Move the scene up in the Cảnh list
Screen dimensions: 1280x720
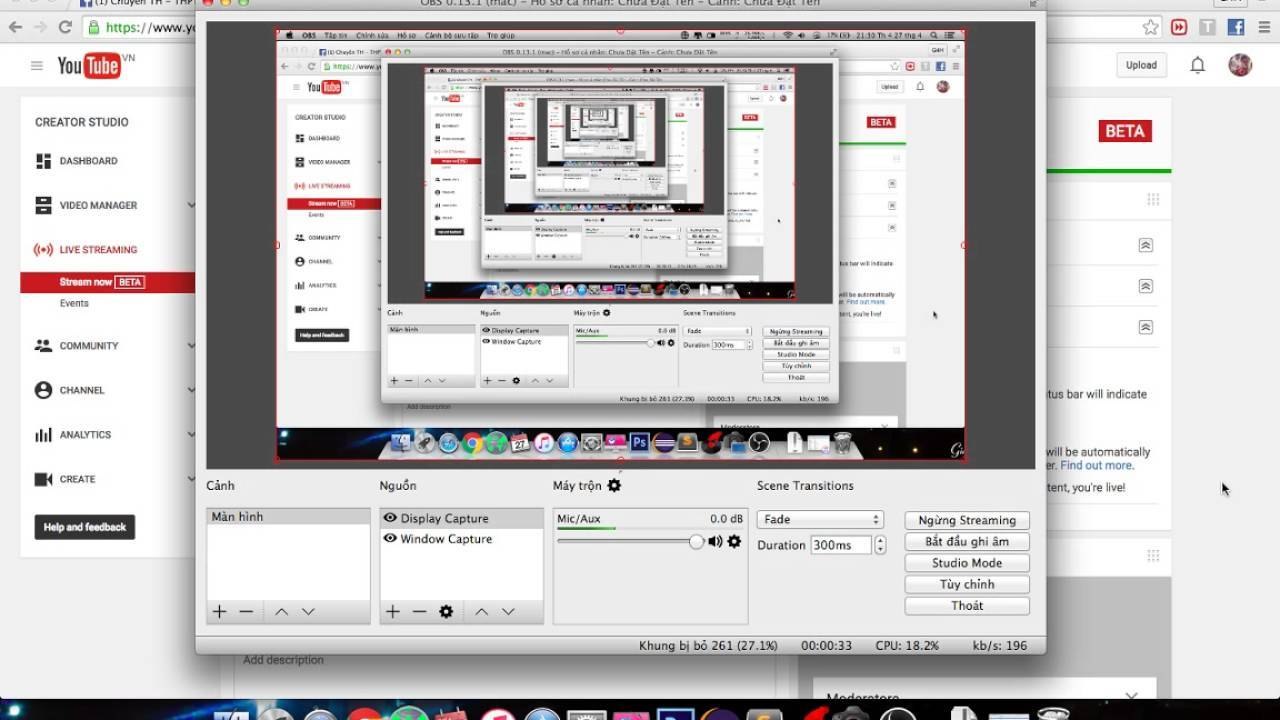coord(281,612)
